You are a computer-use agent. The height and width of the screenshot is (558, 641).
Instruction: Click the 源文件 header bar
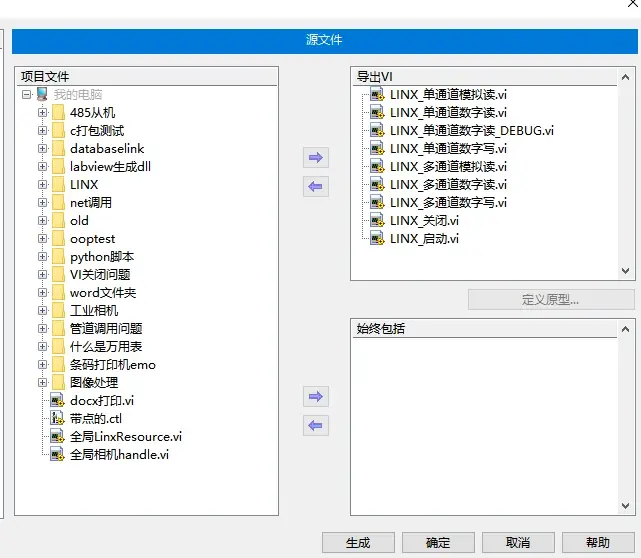[325, 41]
